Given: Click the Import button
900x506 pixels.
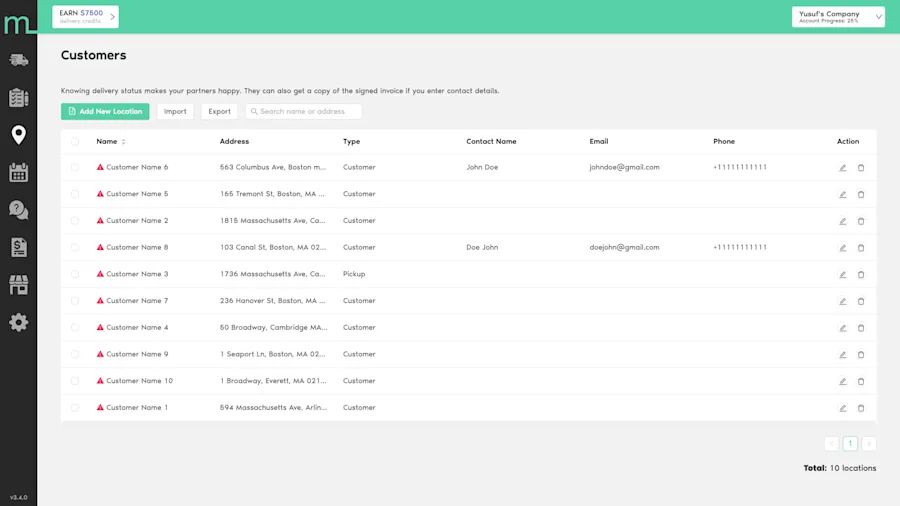Looking at the screenshot, I should click(175, 111).
